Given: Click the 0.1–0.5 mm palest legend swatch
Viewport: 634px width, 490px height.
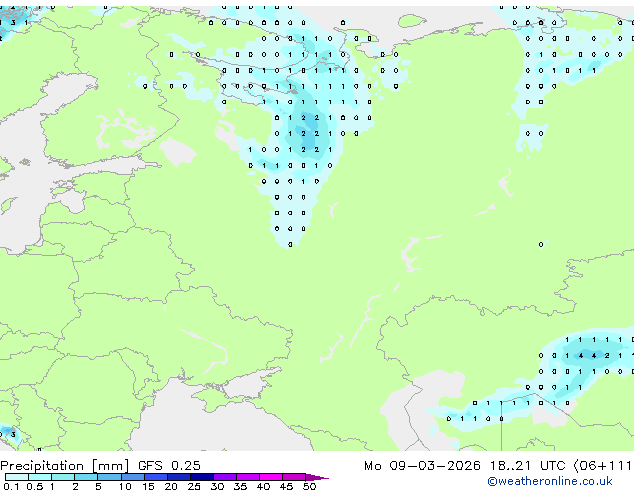Looking at the screenshot, I should tap(17, 477).
